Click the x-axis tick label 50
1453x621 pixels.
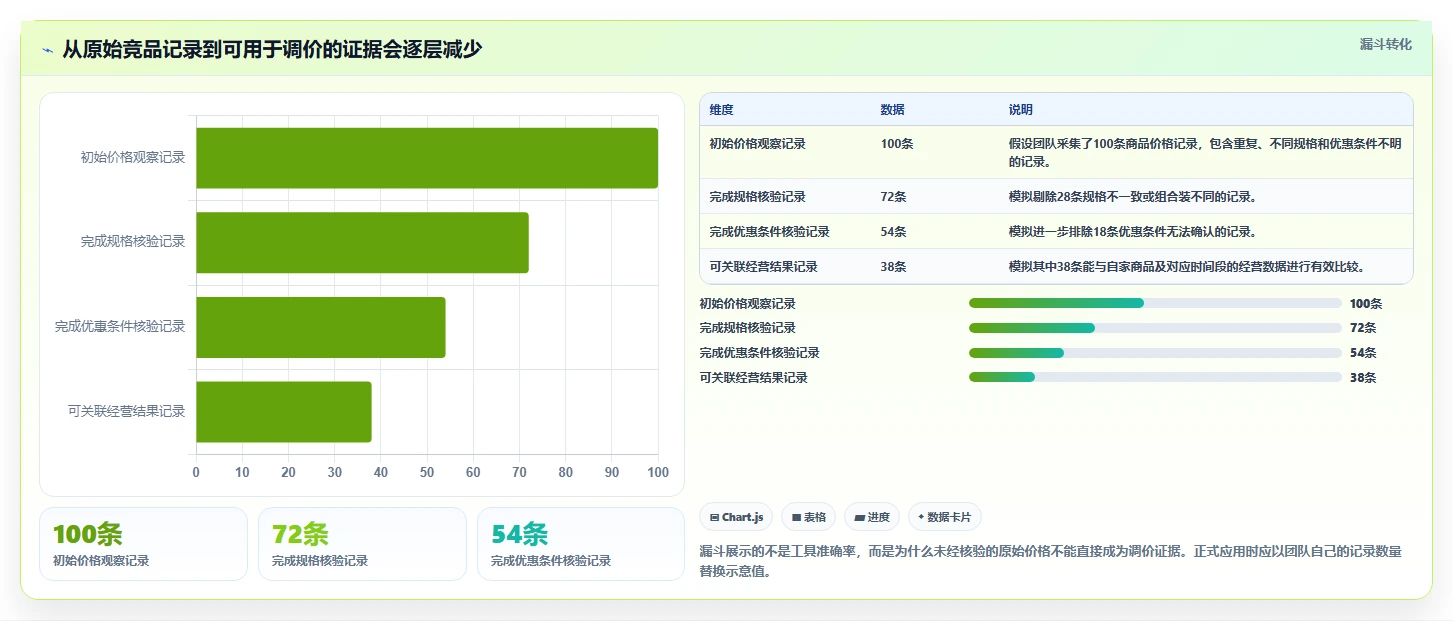click(x=427, y=472)
